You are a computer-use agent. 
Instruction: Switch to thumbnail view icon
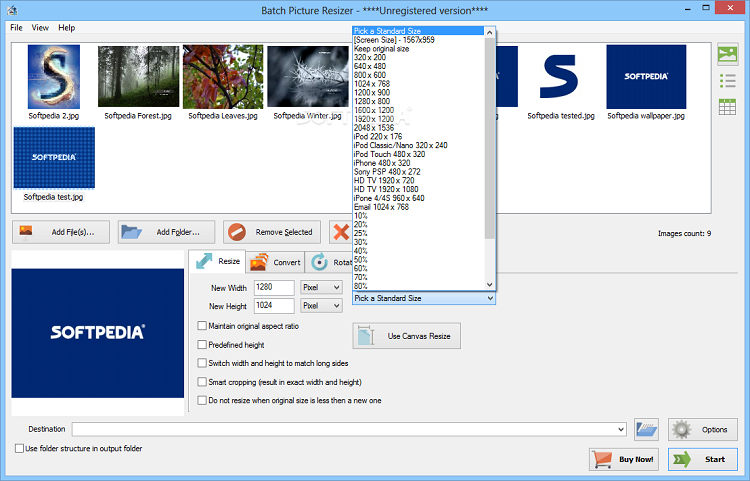pos(727,54)
